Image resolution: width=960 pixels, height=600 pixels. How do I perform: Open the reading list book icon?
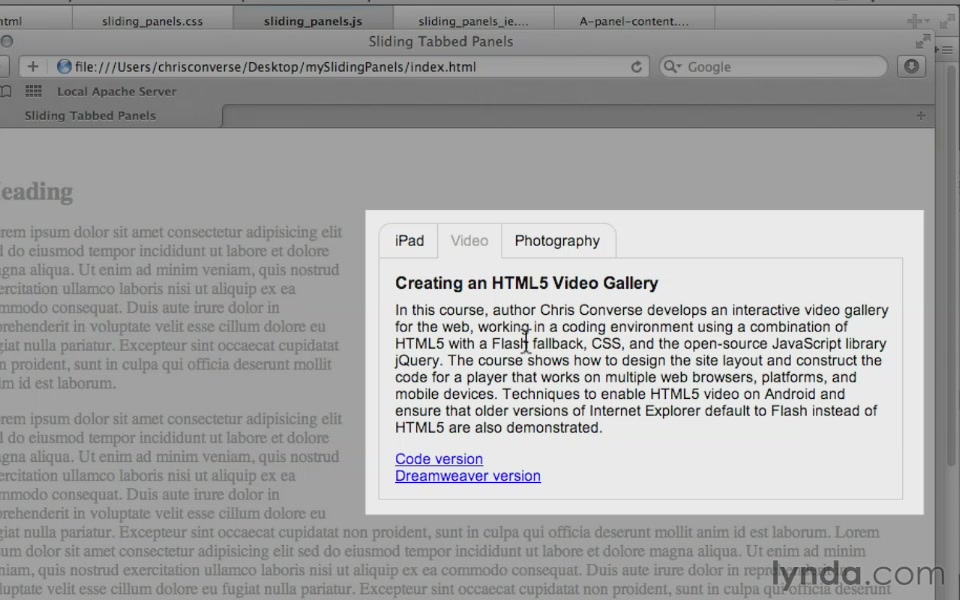pyautogui.click(x=6, y=91)
